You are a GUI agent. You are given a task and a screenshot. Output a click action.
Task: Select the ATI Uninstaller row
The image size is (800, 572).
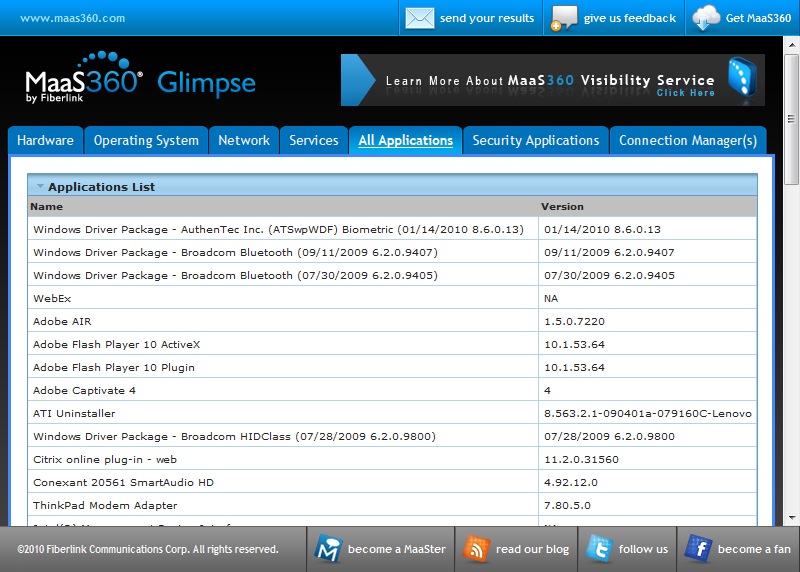(x=392, y=413)
